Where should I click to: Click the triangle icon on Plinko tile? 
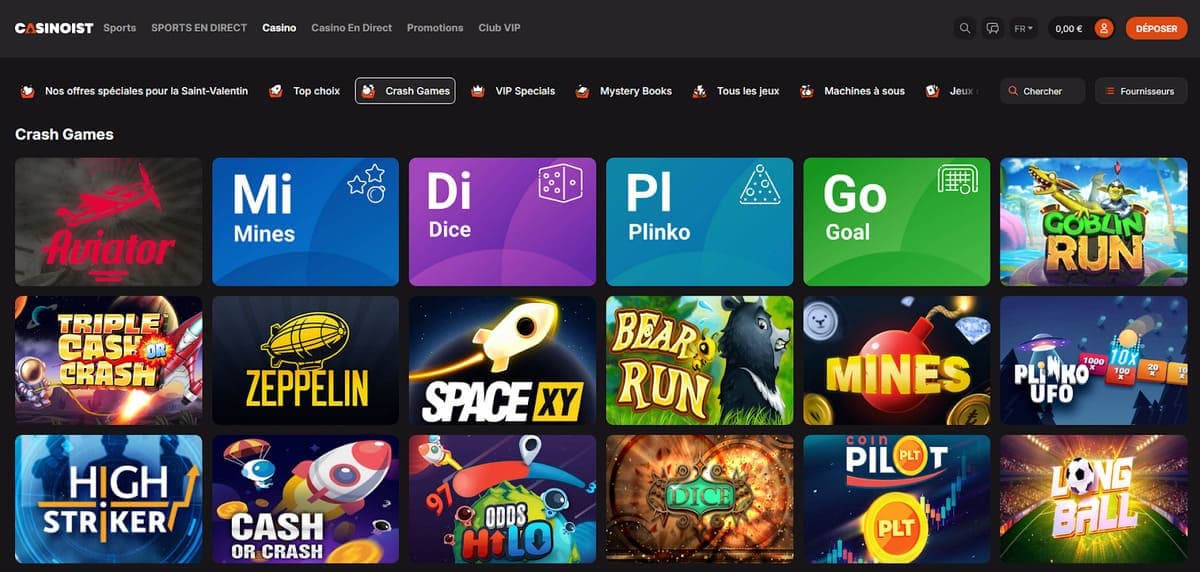(759, 184)
